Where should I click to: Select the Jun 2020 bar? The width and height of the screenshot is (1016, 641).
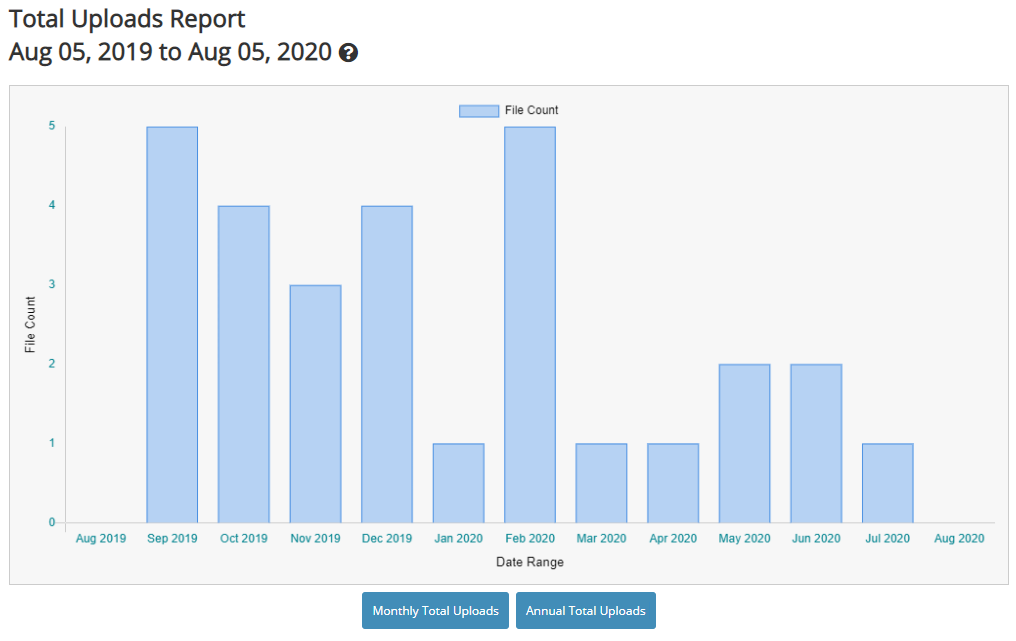pyautogui.click(x=816, y=443)
